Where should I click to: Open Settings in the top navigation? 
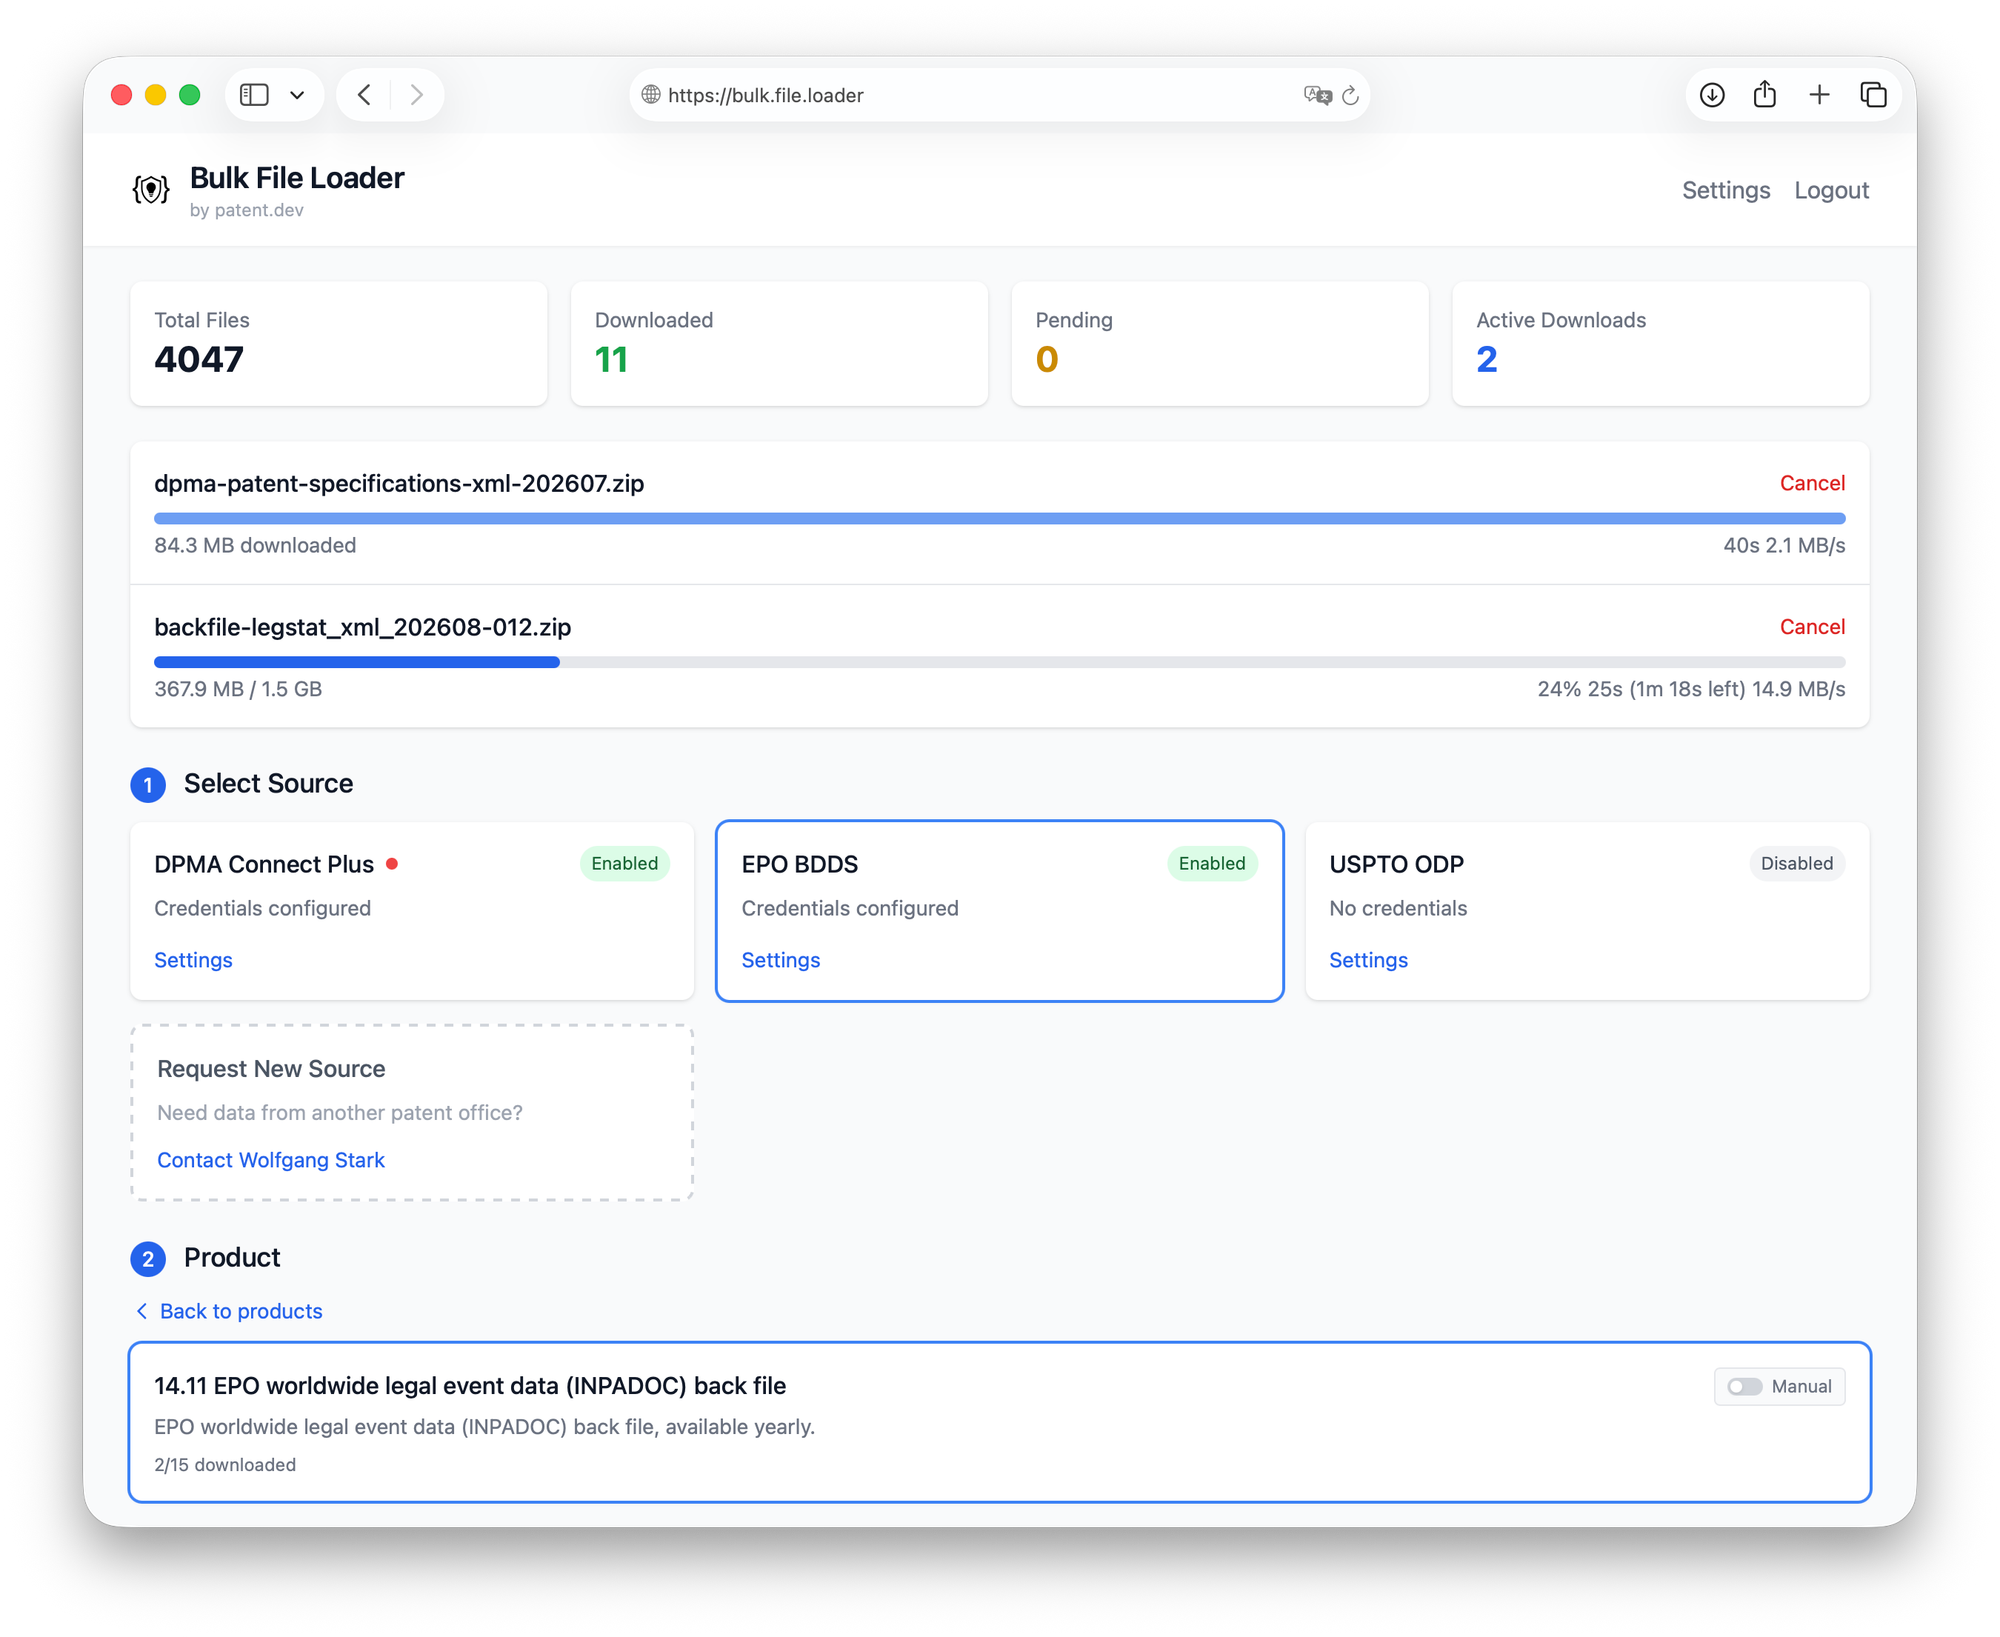point(1725,190)
